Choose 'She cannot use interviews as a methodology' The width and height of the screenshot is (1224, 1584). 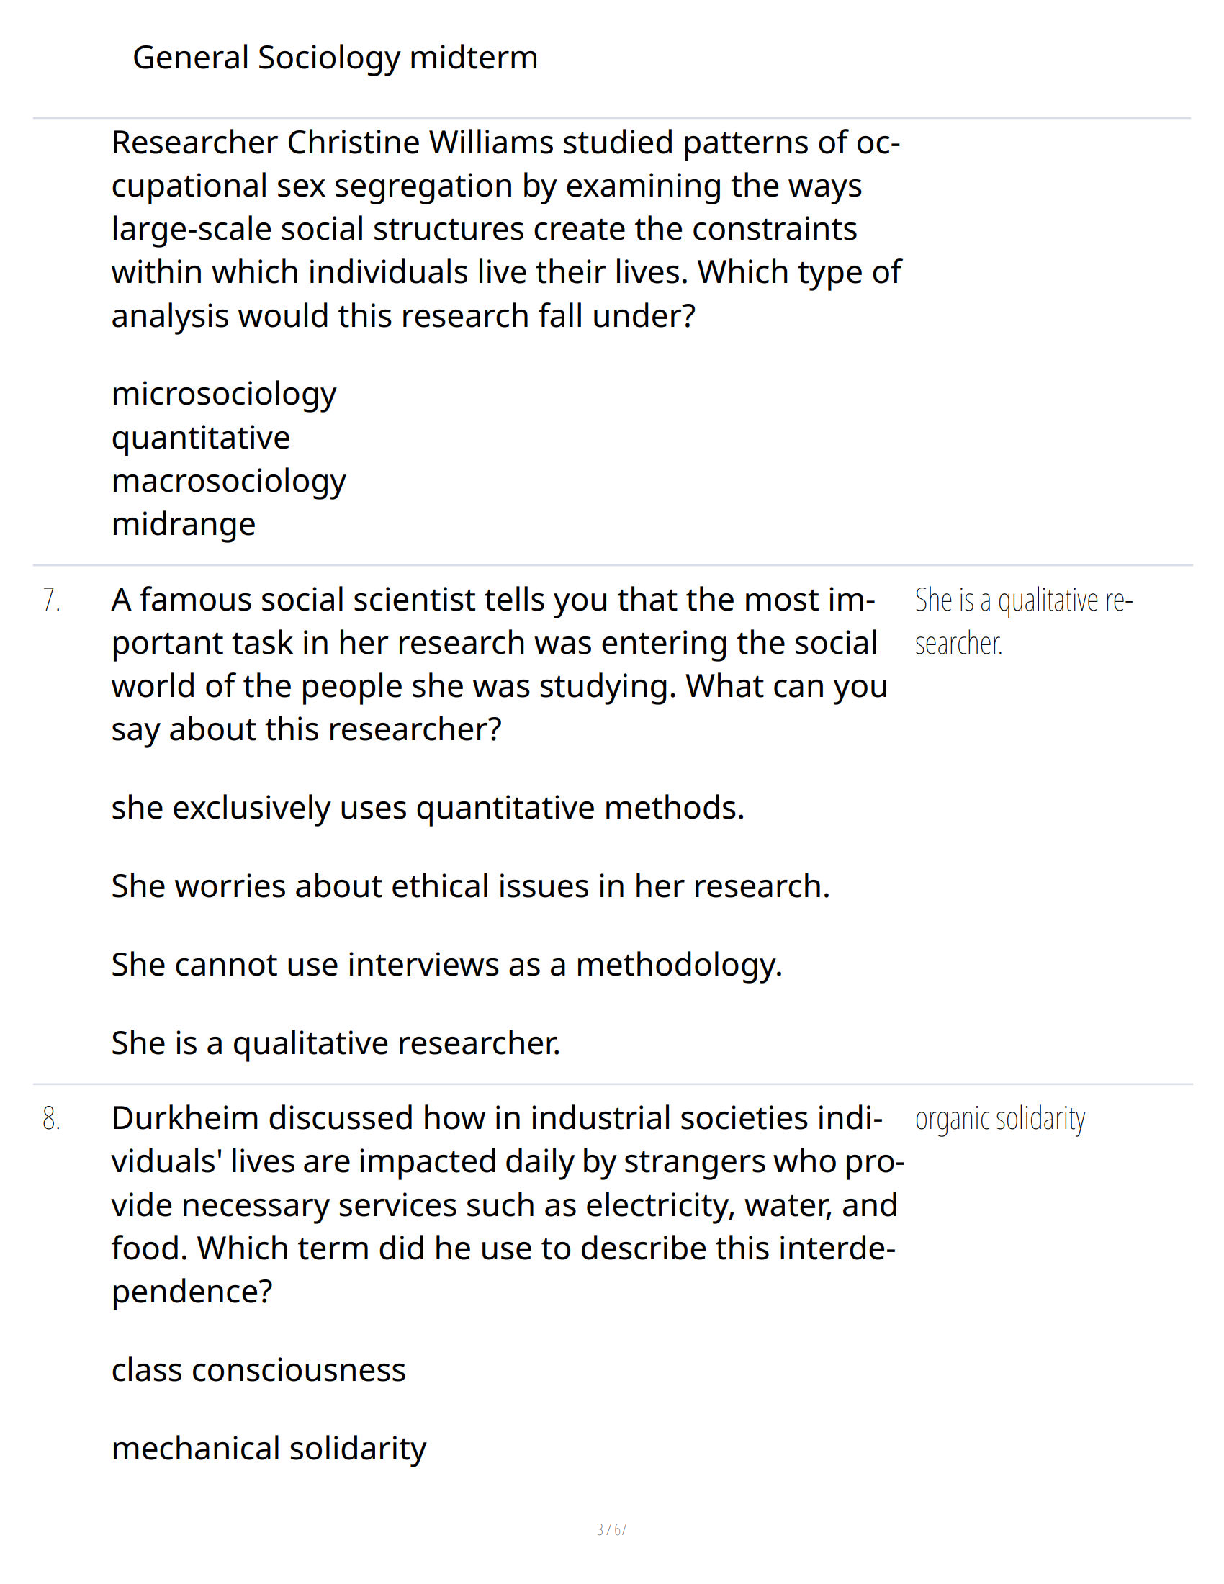tap(447, 965)
